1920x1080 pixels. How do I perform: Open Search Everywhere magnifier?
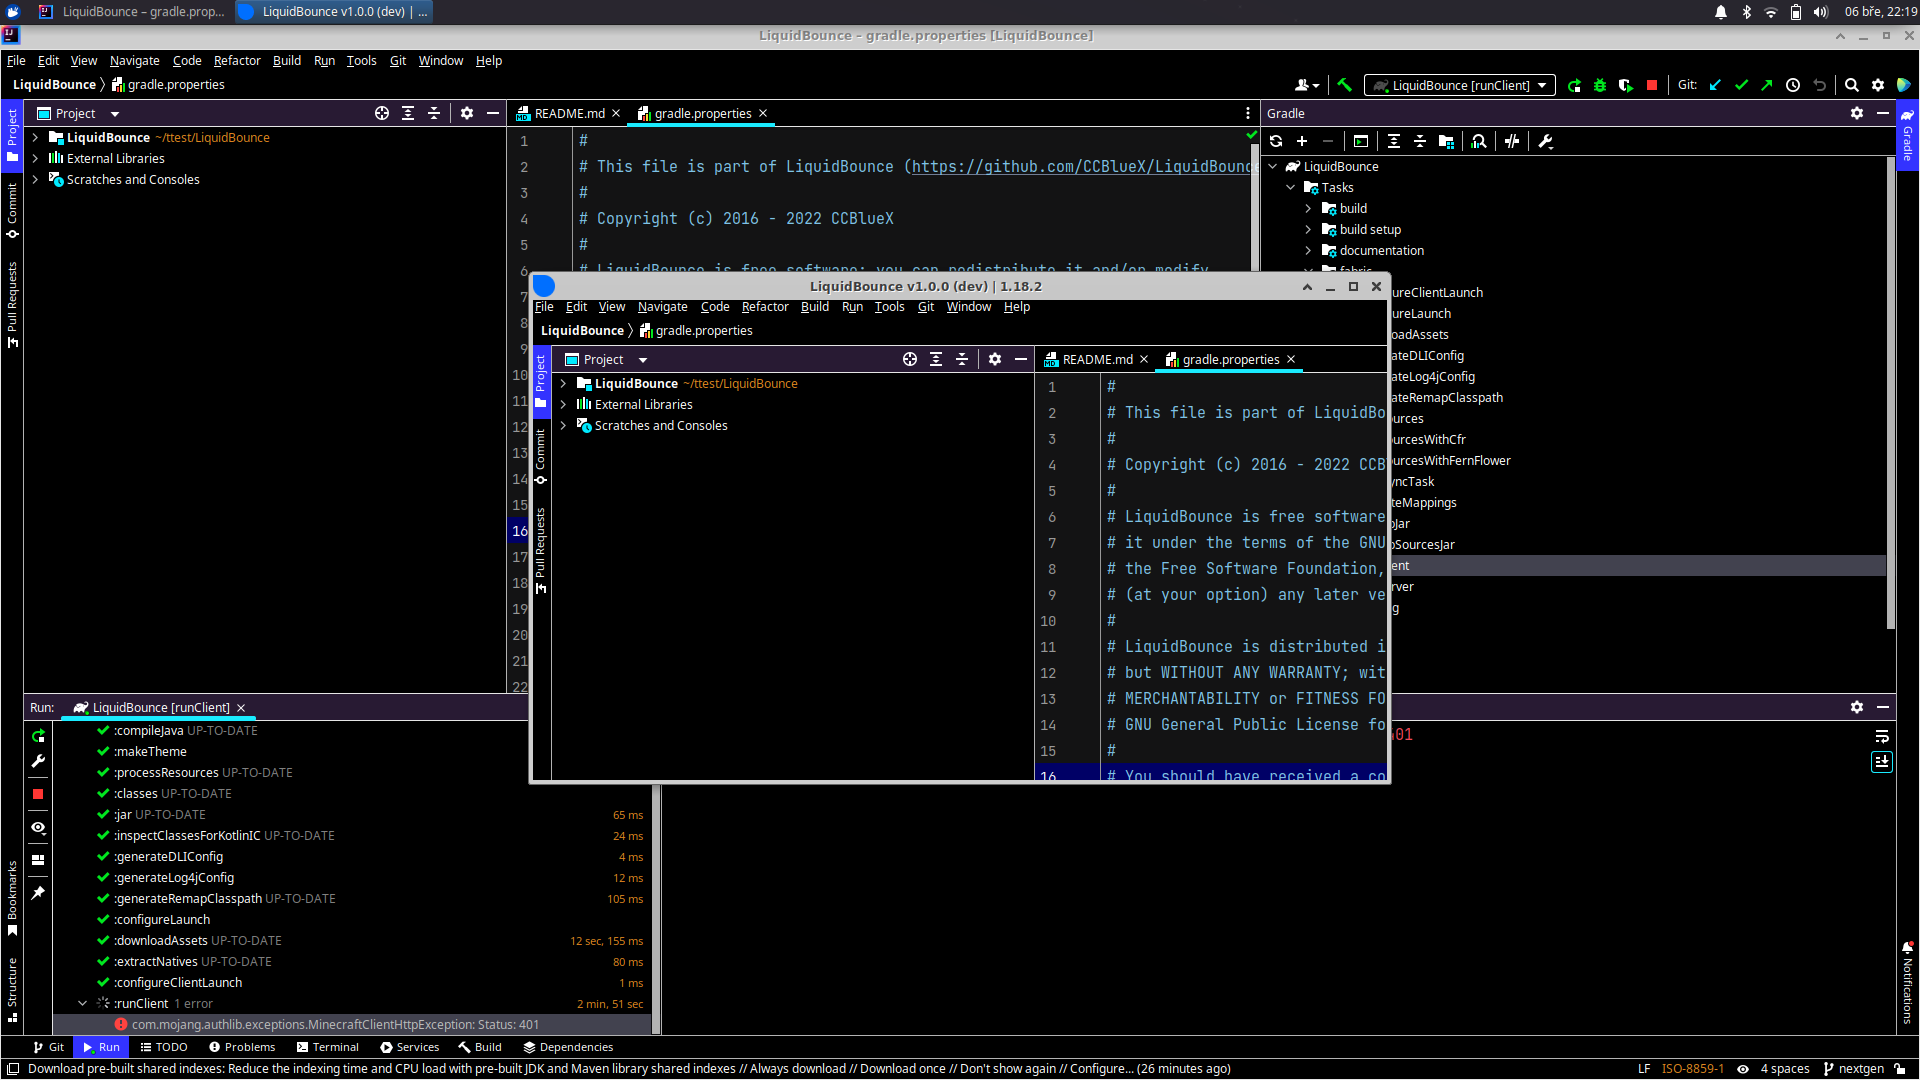[1853, 85]
